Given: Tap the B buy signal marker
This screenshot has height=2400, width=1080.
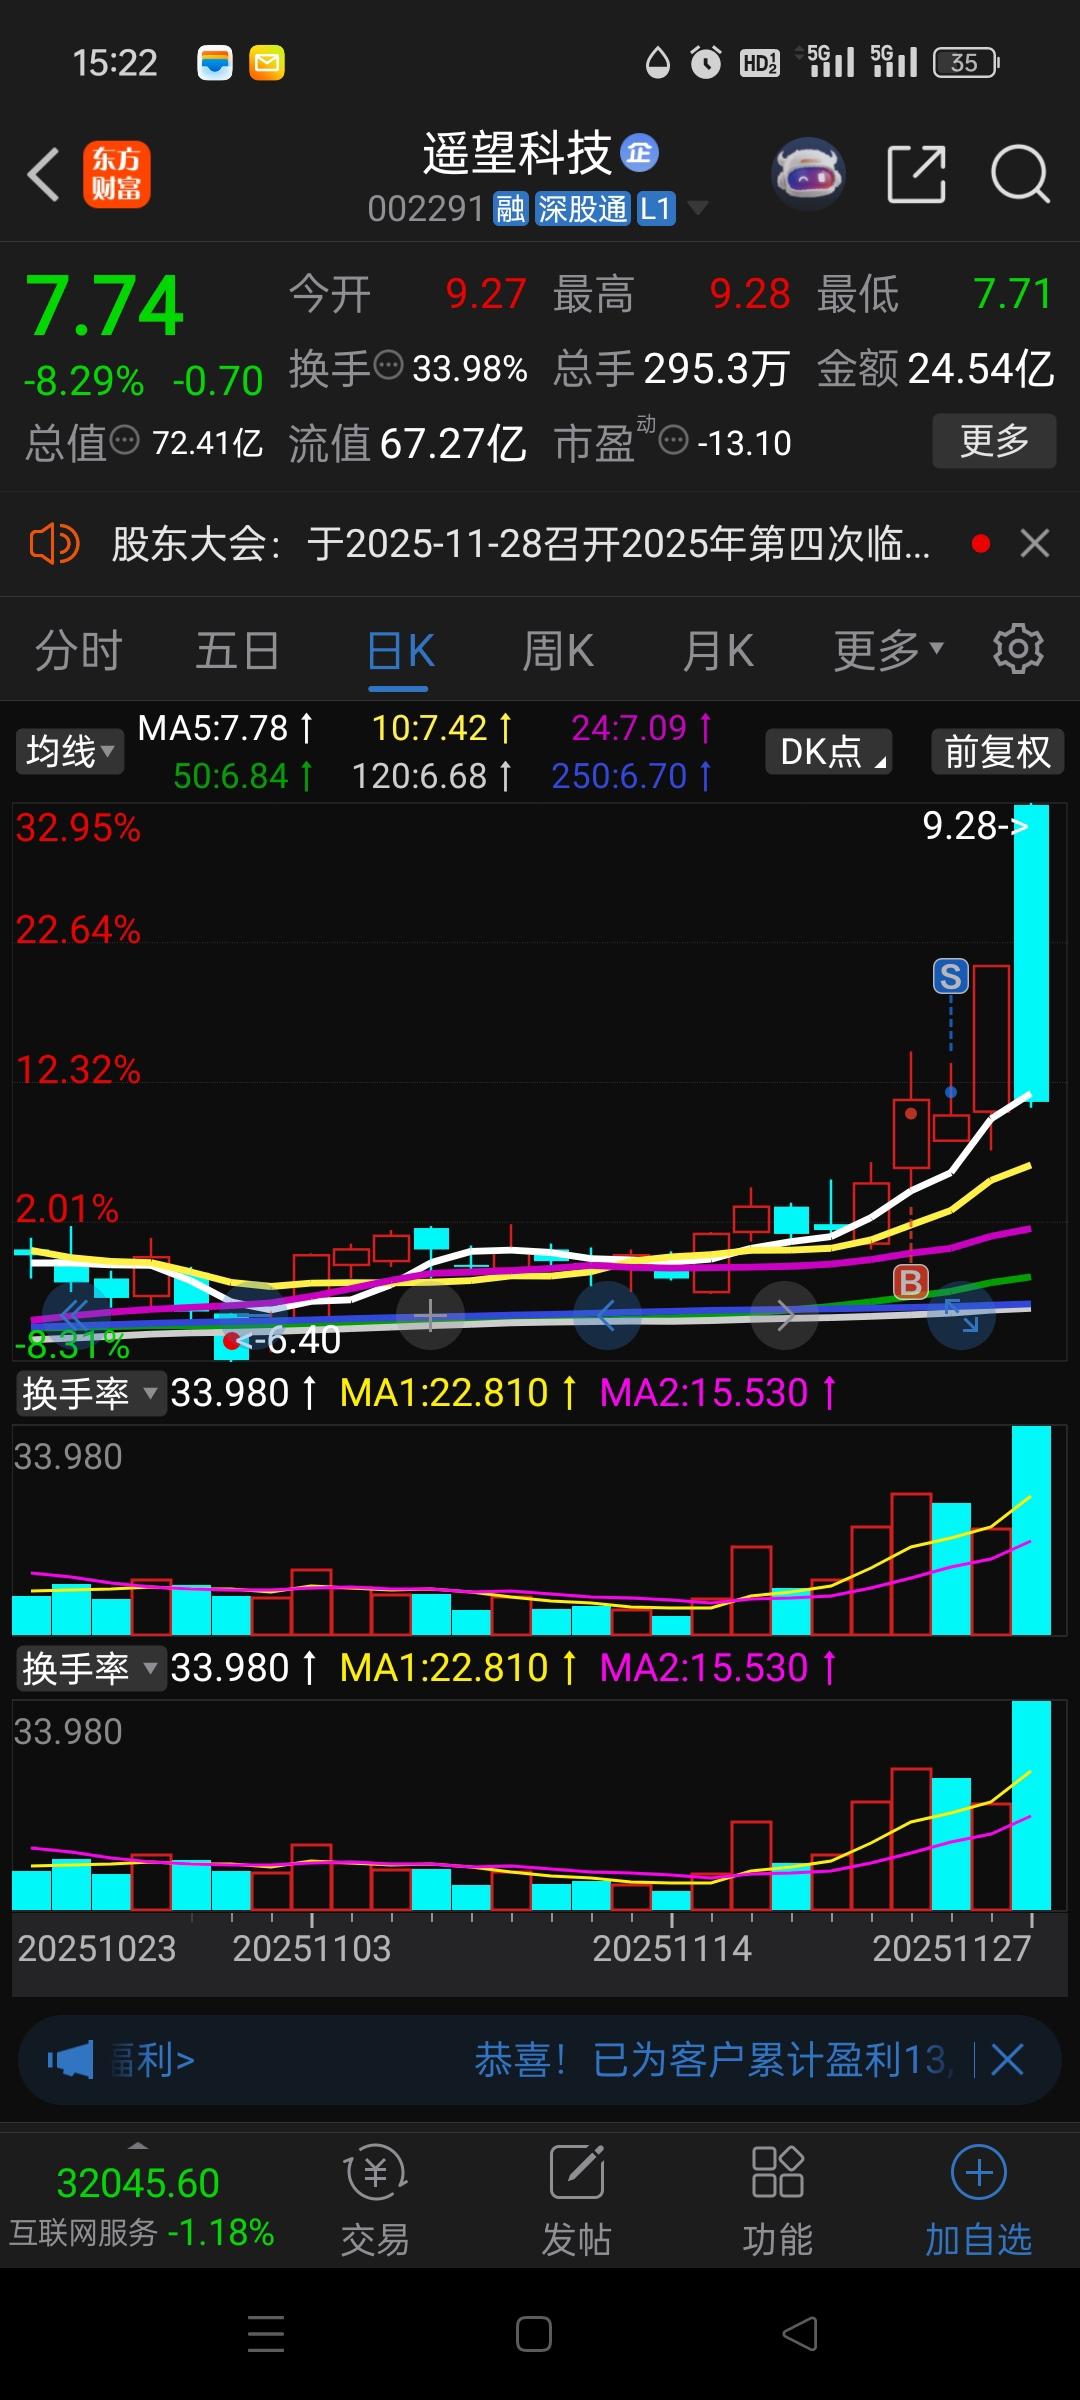Looking at the screenshot, I should (x=911, y=1282).
